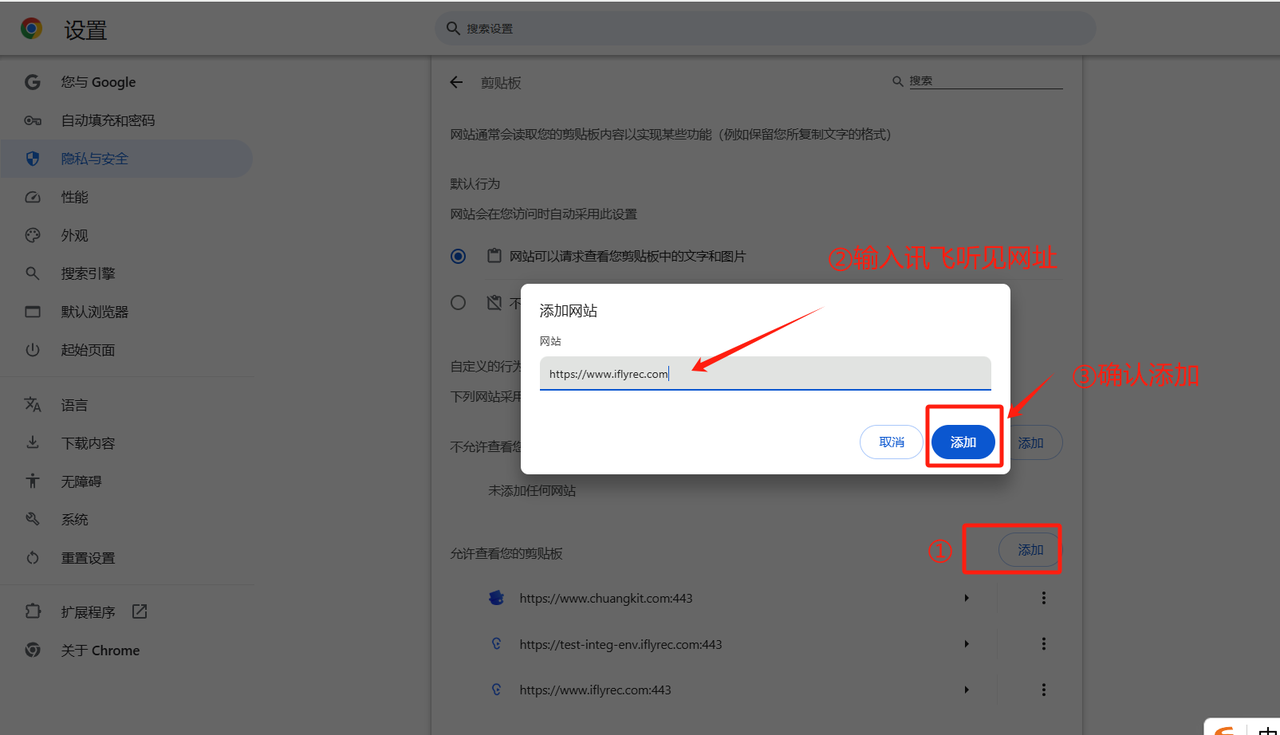The width and height of the screenshot is (1280, 735).
Task: Click the translate icon for 语言
Action: tap(33, 405)
